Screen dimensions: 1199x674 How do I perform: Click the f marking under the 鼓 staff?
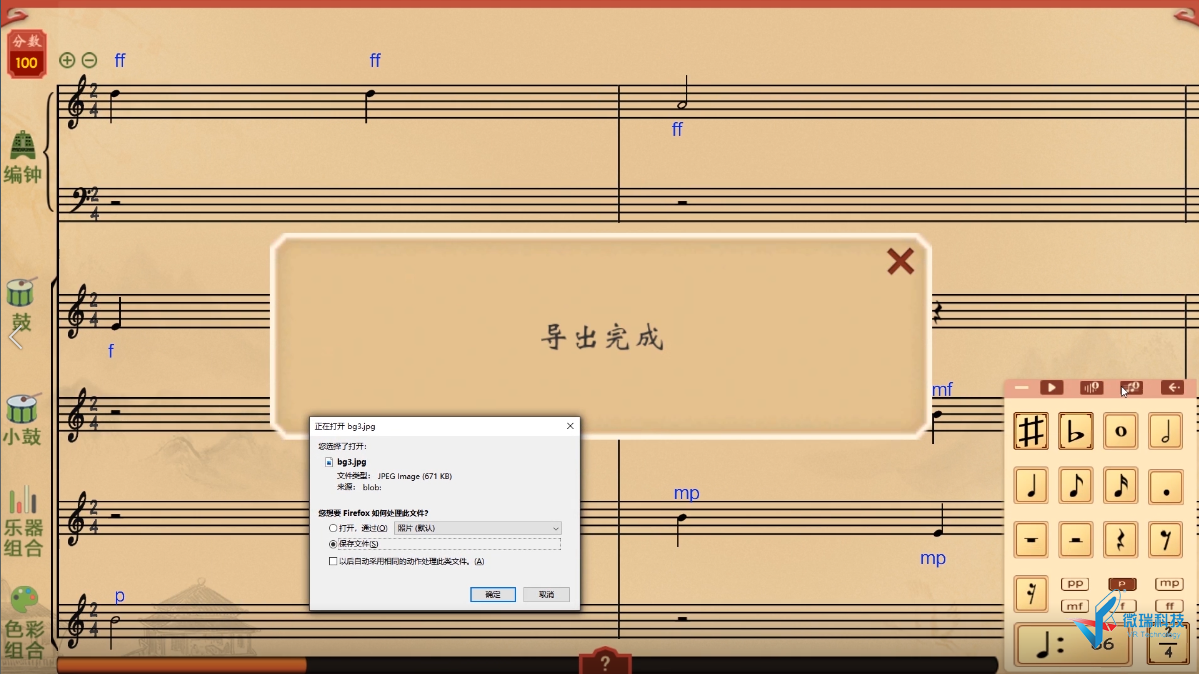(111, 351)
